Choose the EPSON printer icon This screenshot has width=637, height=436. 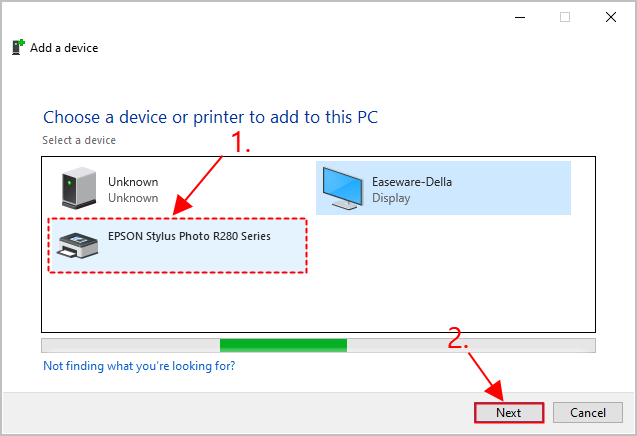(x=77, y=245)
